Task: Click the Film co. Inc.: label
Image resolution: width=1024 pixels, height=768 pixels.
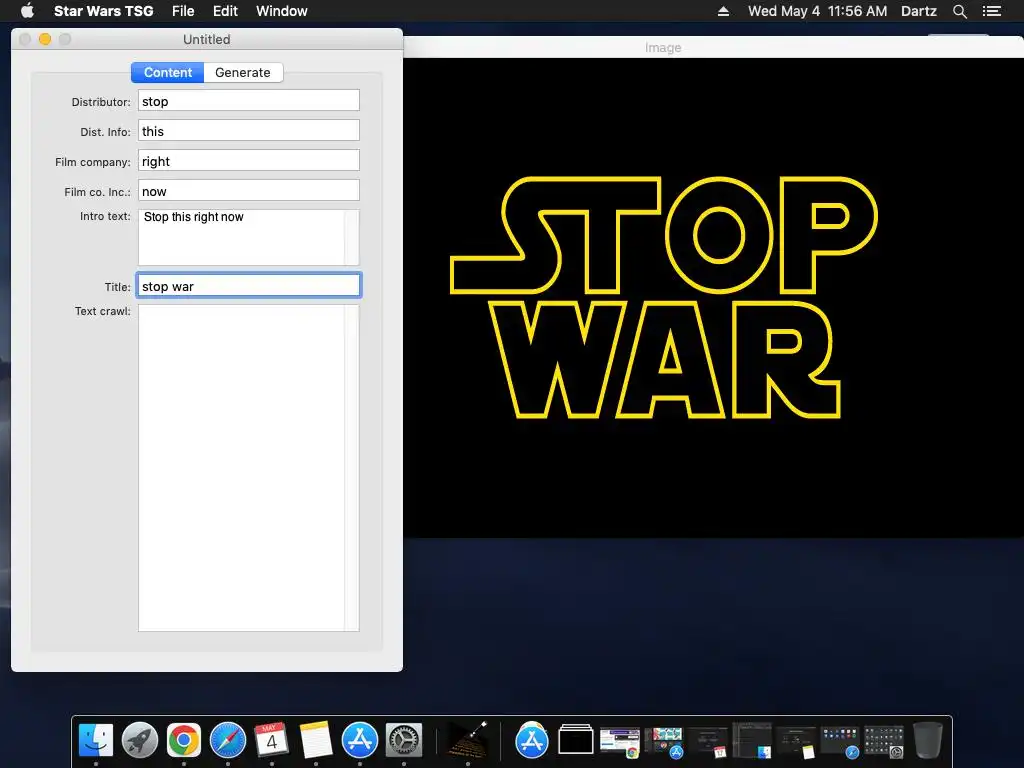Action: [97, 192]
